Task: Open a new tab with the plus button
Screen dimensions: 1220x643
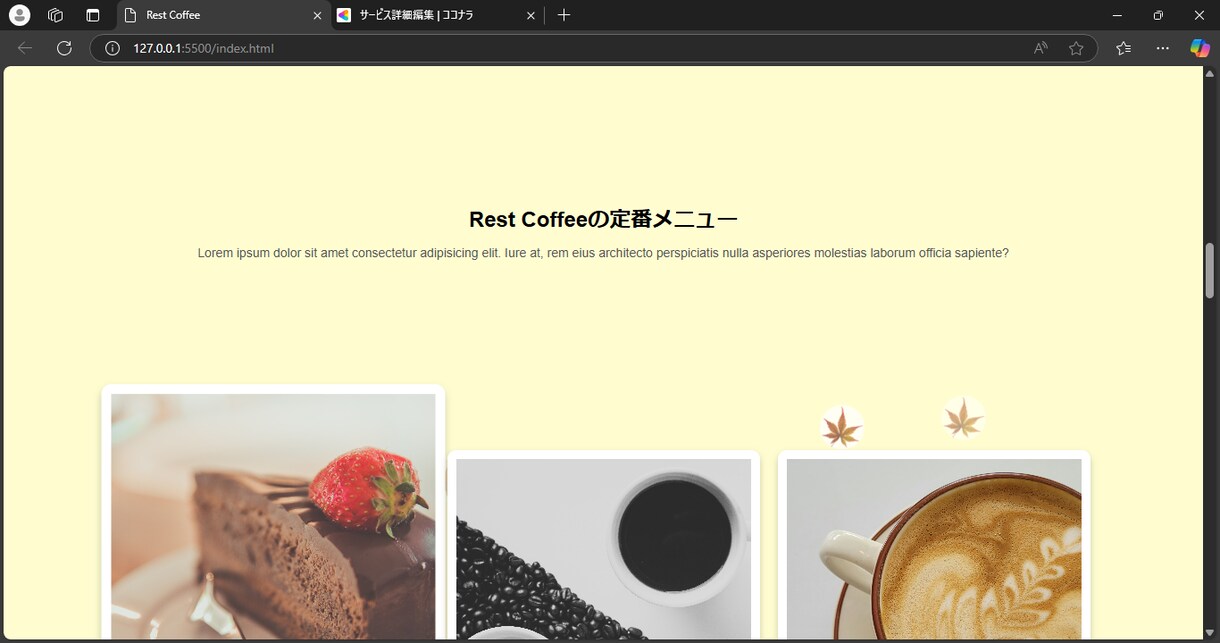Action: click(564, 15)
